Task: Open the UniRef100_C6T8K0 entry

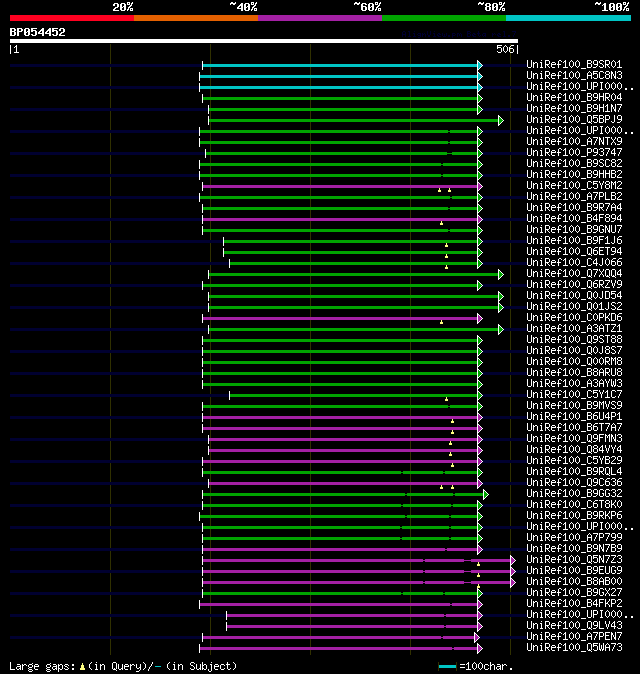Action: 574,505
